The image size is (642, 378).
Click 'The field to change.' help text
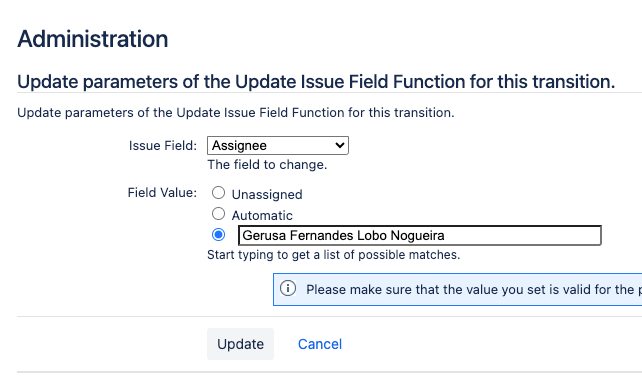point(267,165)
